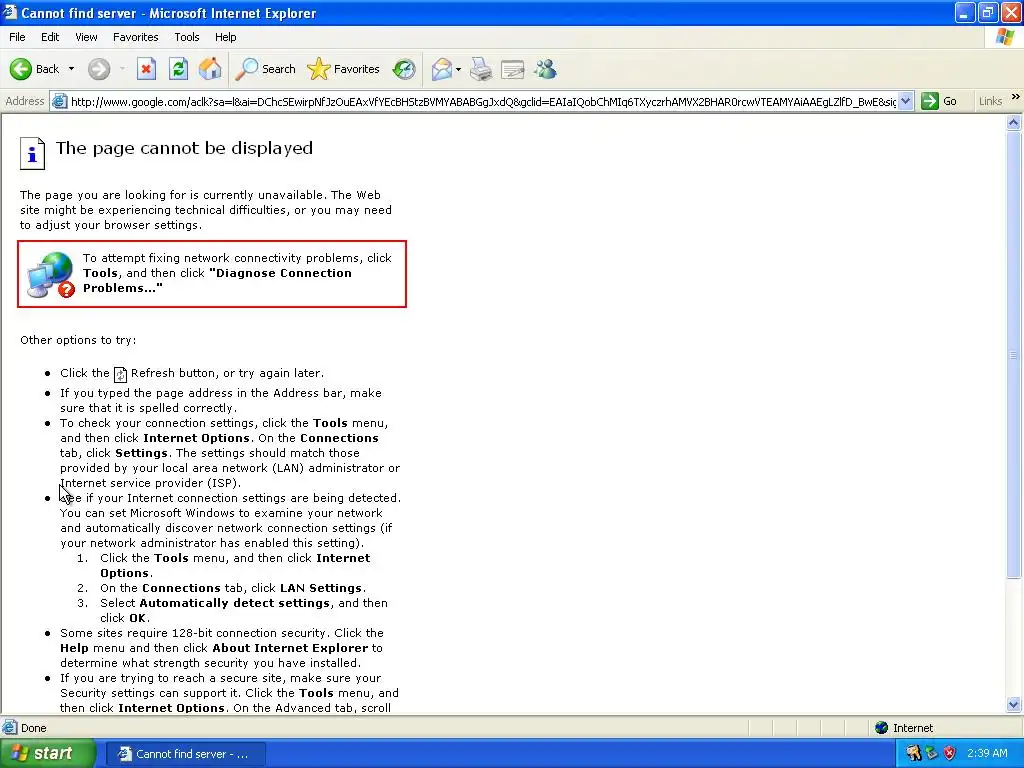Viewport: 1024px width, 768px height.
Task: Click the inline Refresh button icon
Action: click(x=120, y=374)
